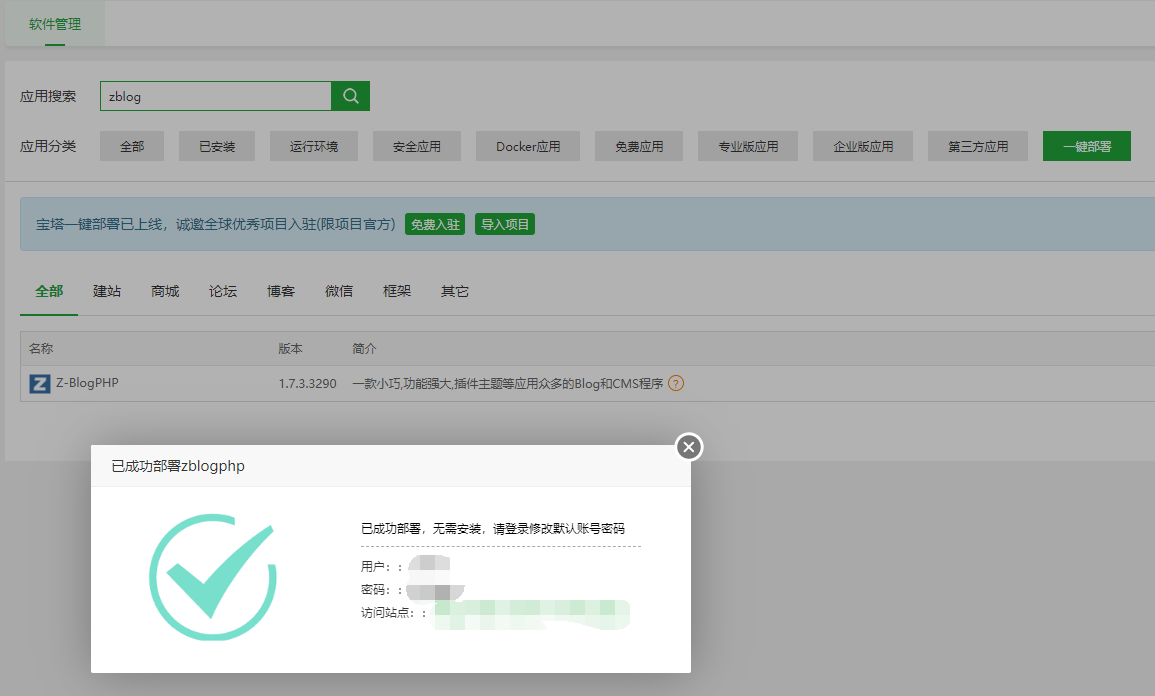Show 企业版应用 category

pos(863,147)
